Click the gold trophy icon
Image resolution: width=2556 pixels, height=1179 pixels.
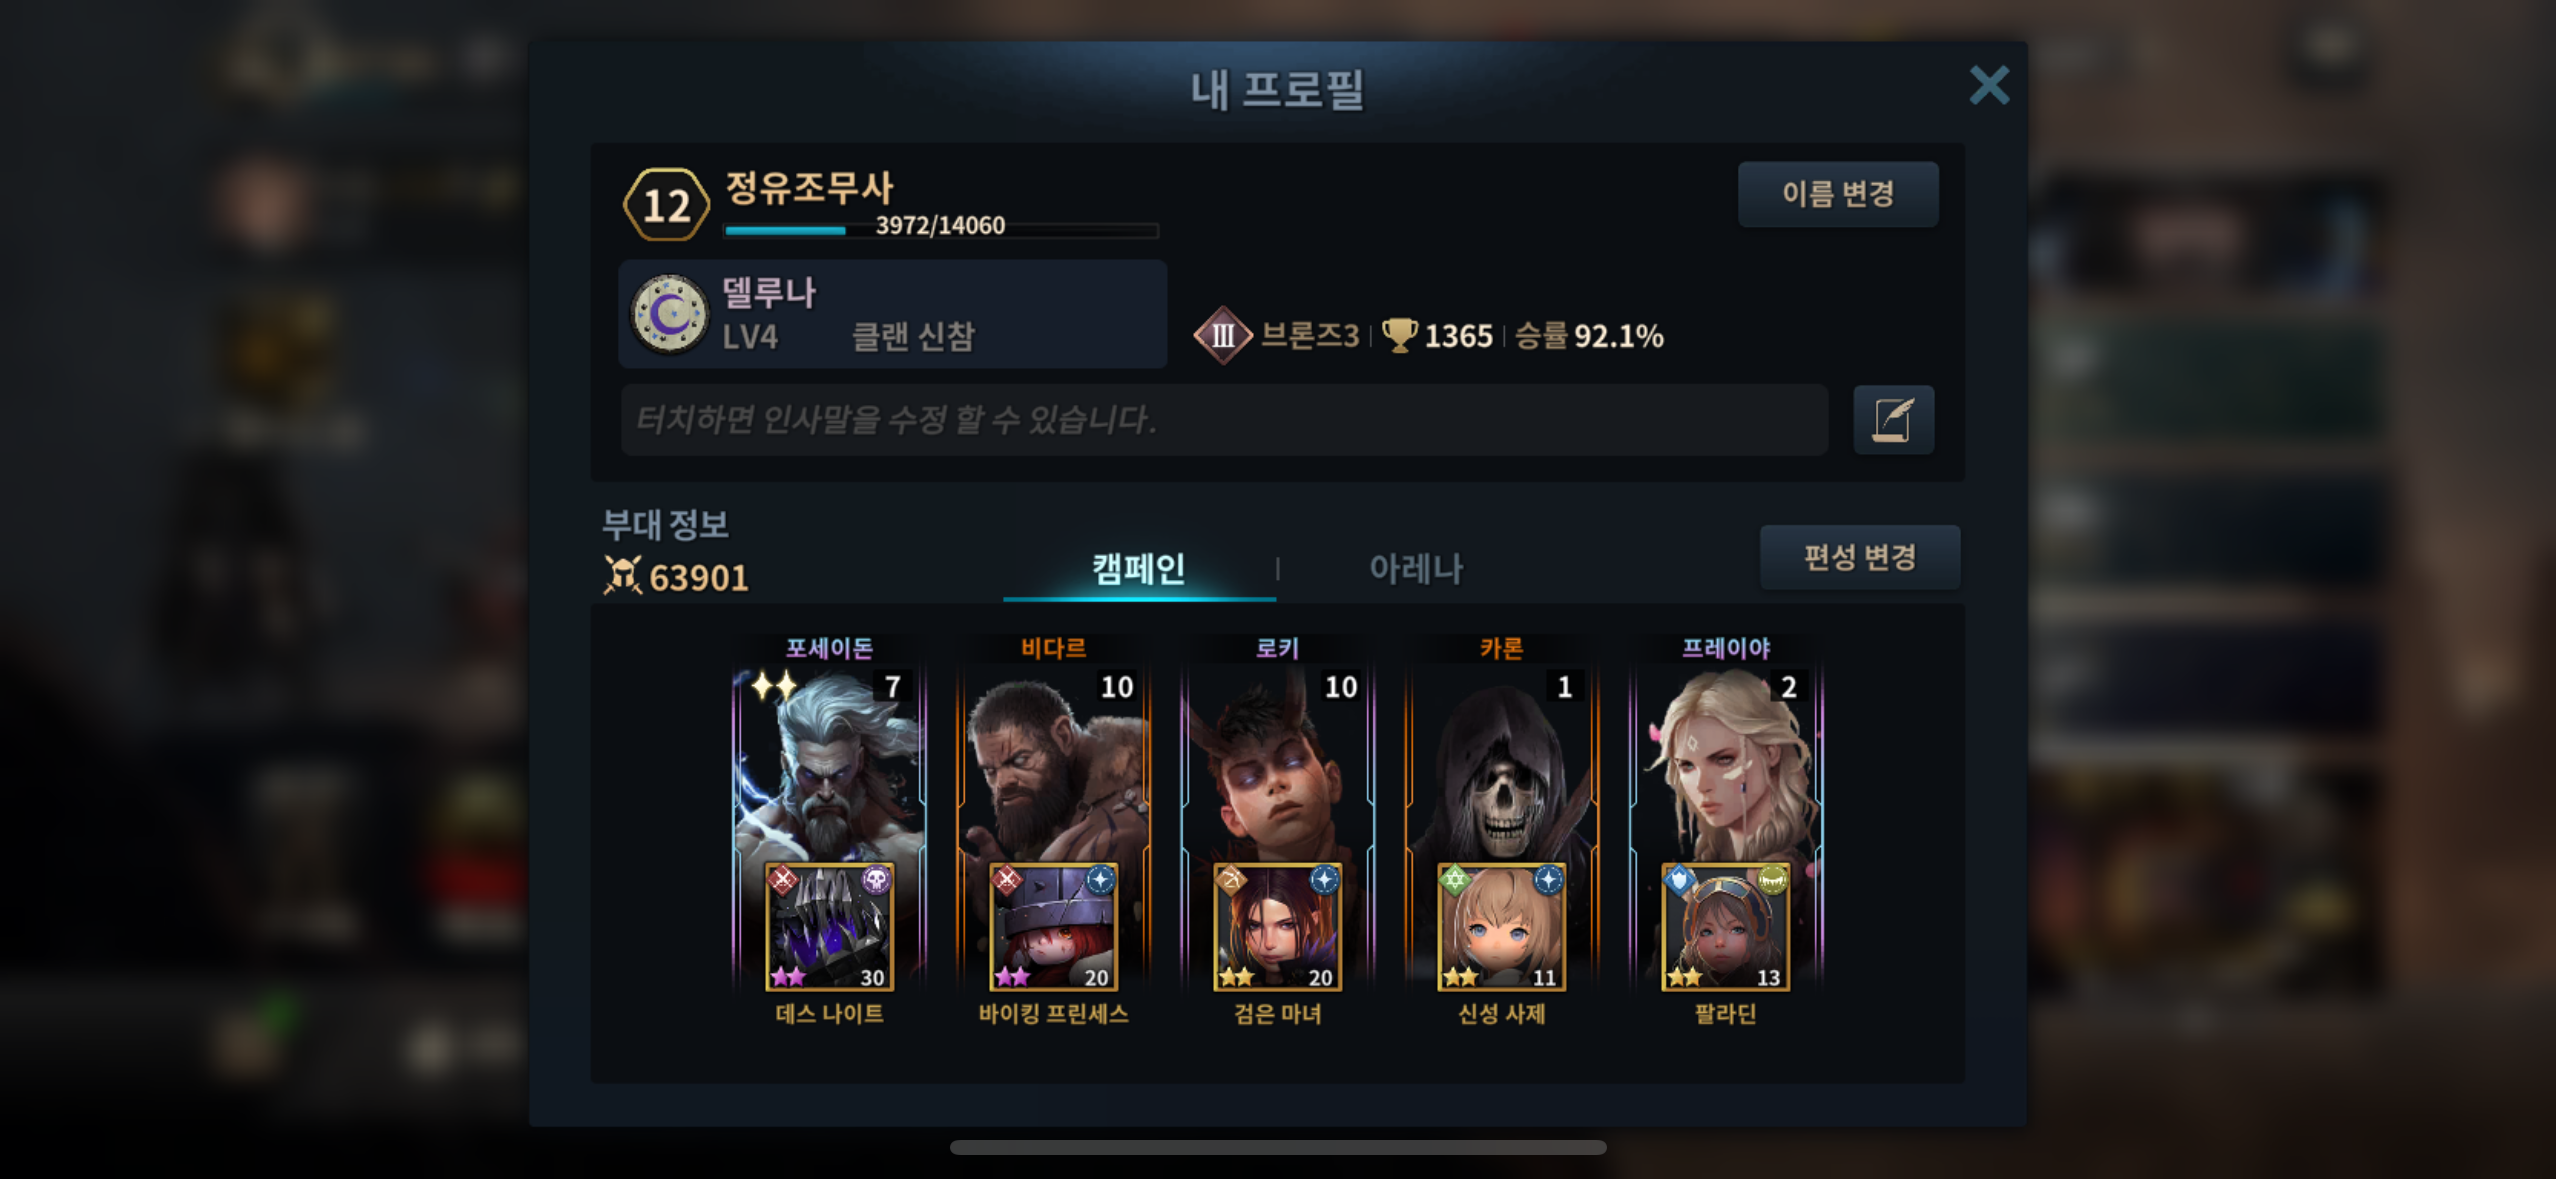tap(1399, 335)
